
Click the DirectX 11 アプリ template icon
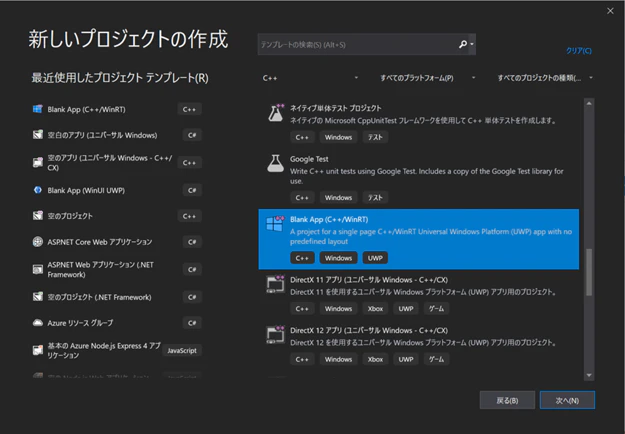point(275,284)
